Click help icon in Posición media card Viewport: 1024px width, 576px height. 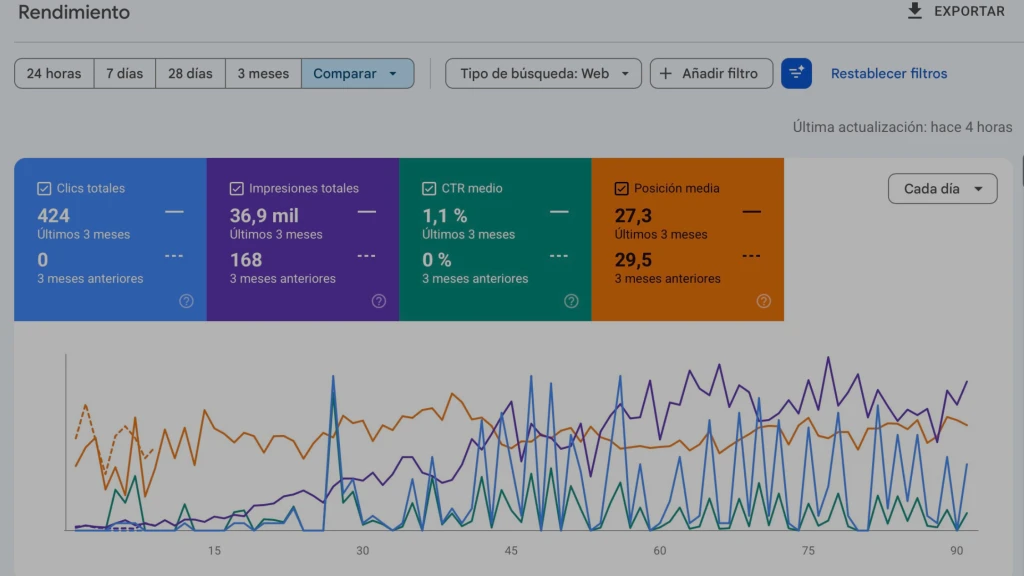pos(763,301)
